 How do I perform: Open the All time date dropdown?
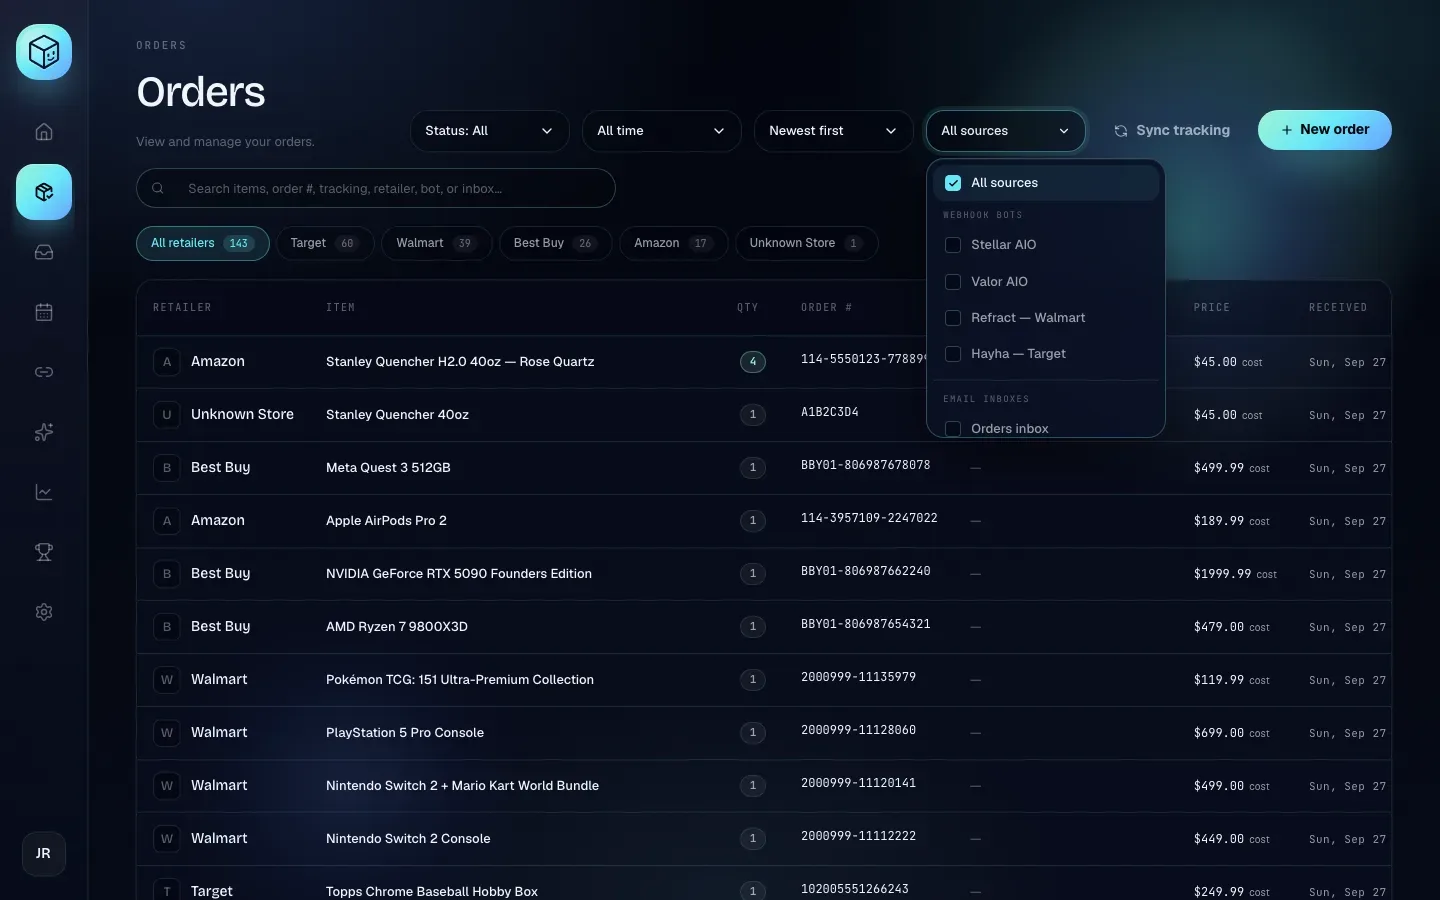point(662,131)
